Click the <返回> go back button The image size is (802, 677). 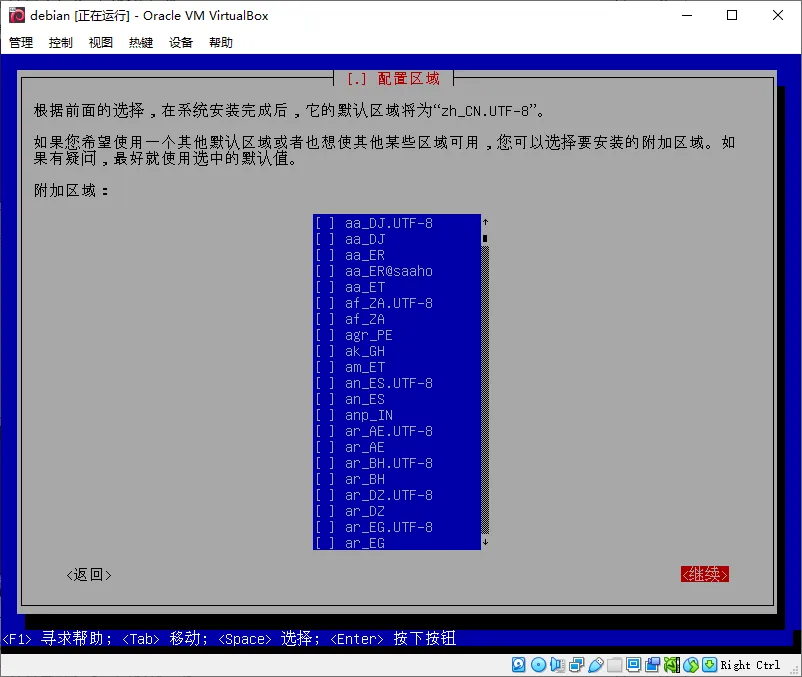tap(89, 575)
